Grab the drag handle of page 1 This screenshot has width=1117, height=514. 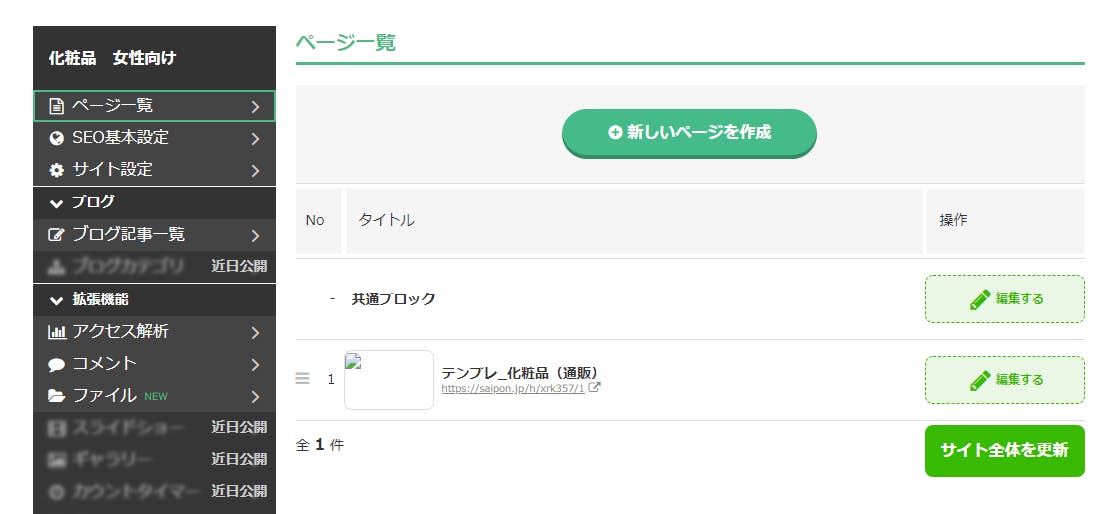point(303,379)
